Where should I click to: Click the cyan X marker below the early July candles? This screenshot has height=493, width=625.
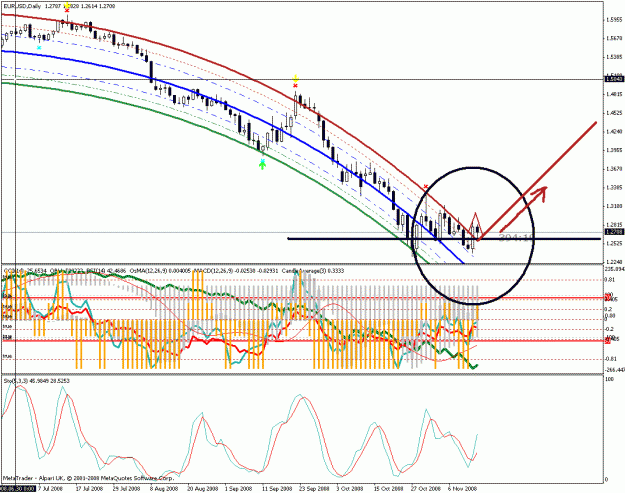click(x=39, y=48)
